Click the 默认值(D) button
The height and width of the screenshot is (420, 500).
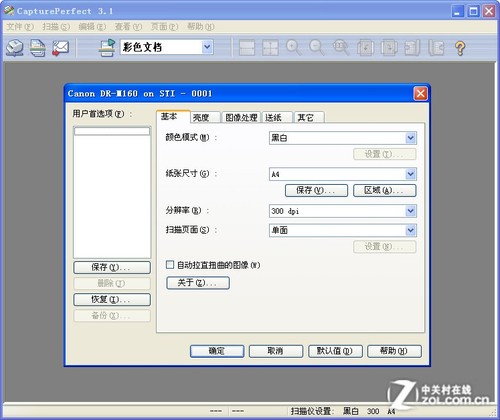click(x=335, y=351)
